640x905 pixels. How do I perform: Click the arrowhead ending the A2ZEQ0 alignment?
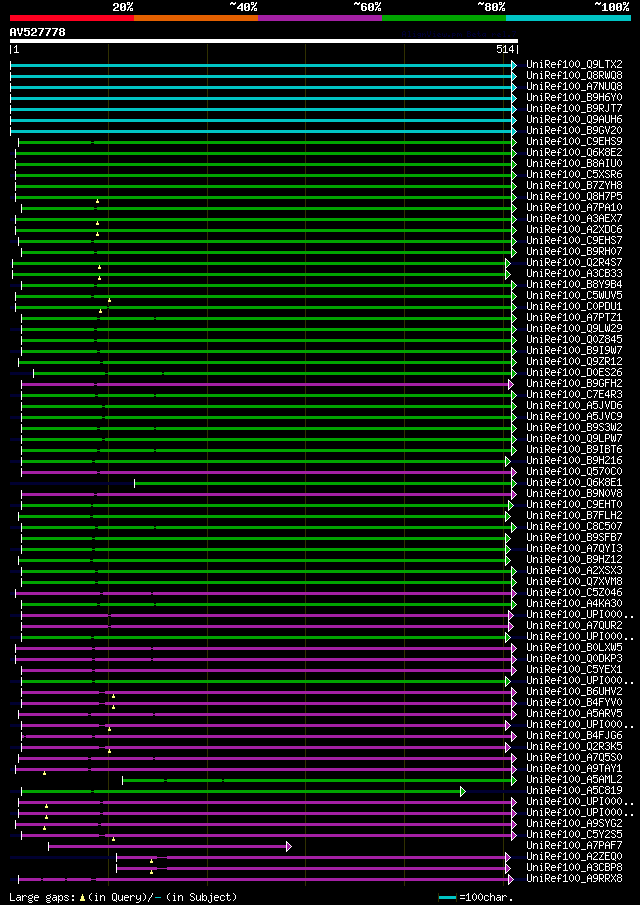508,857
